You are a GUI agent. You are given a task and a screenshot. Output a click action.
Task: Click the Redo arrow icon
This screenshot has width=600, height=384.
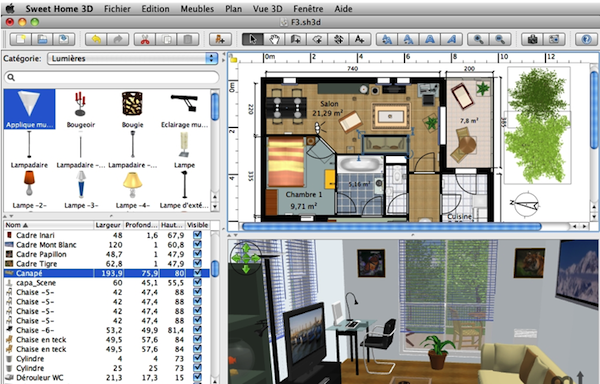pyautogui.click(x=118, y=39)
